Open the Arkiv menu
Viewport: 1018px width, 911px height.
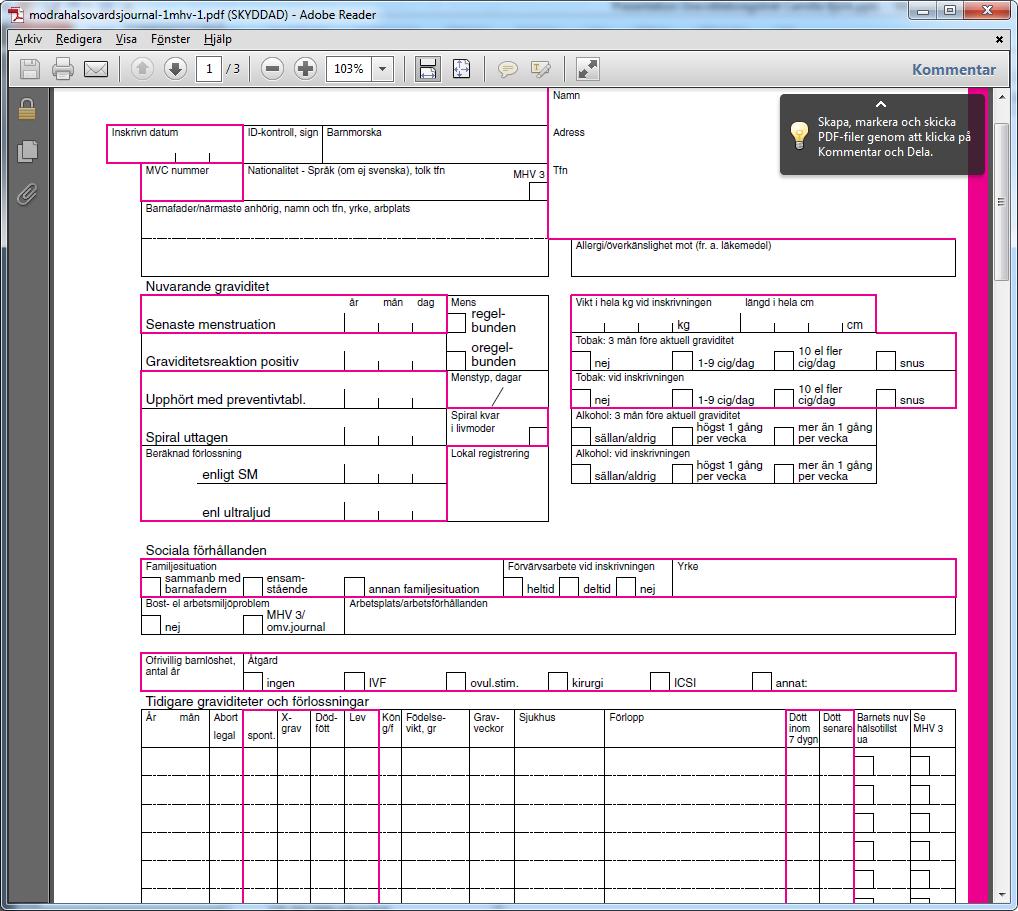tap(29, 39)
